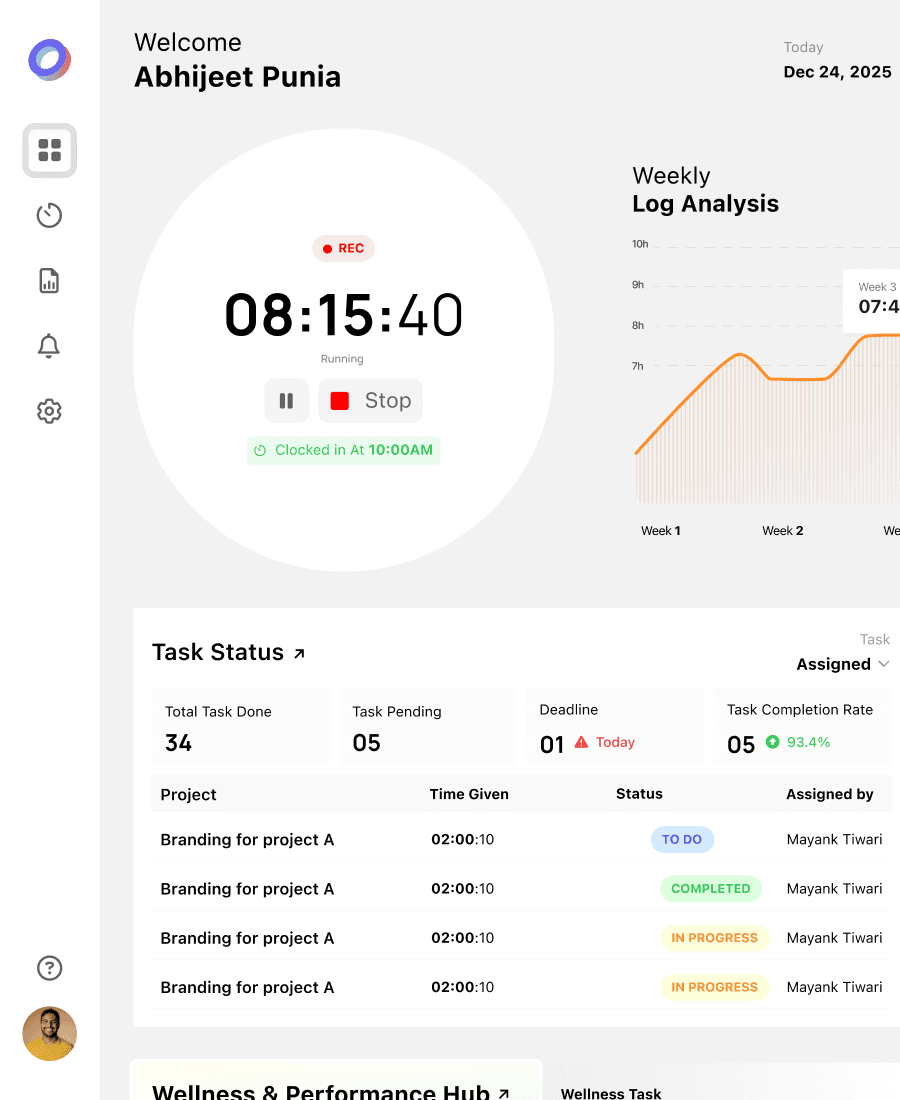This screenshot has width=900, height=1100.
Task: Select the TO DO row project name
Action: (x=247, y=840)
